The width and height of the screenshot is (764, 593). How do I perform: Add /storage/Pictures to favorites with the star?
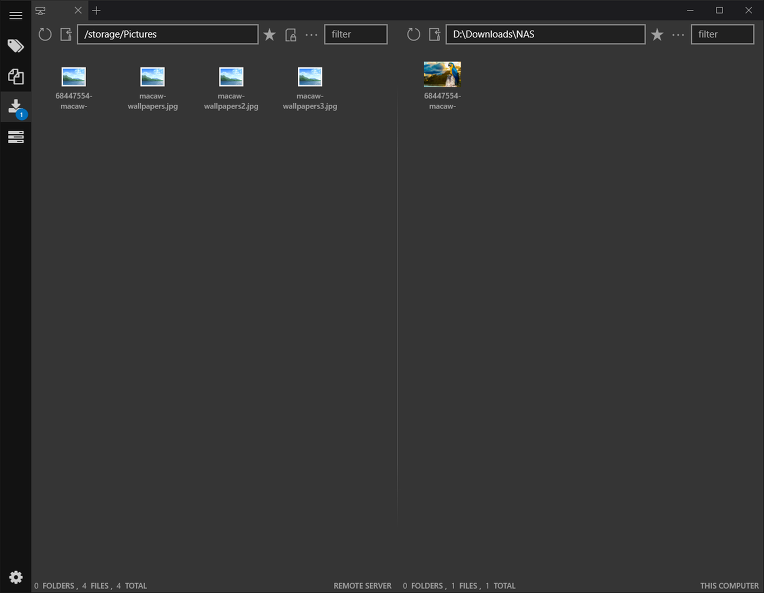pos(269,35)
